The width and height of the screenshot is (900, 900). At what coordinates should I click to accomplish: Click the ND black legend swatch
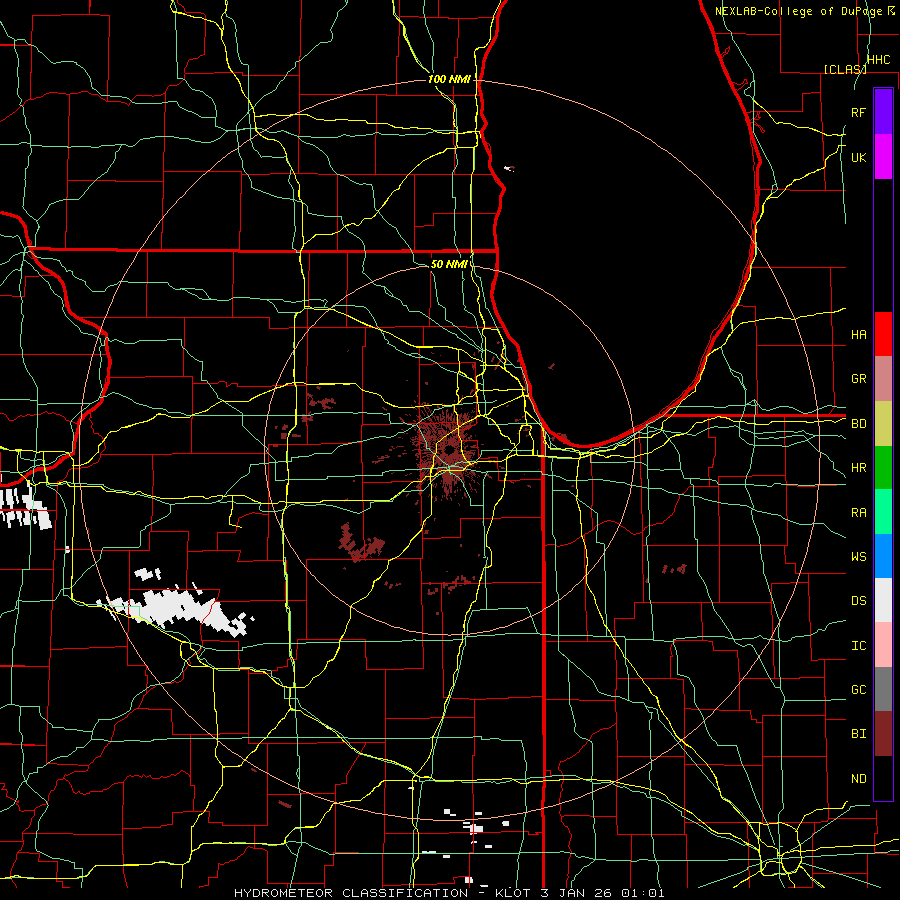click(x=883, y=778)
